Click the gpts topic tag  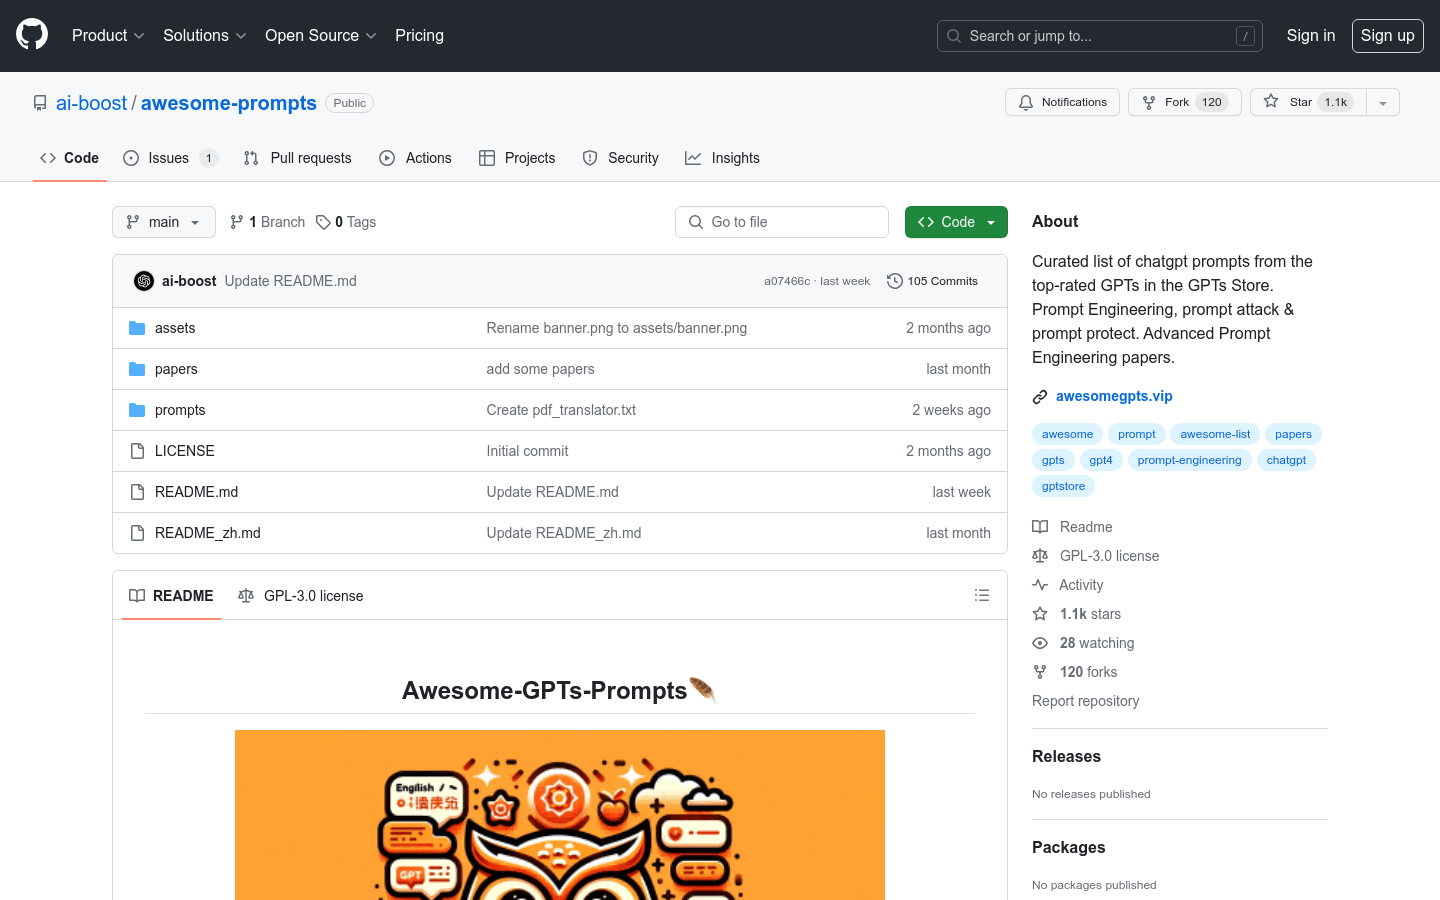tap(1053, 460)
